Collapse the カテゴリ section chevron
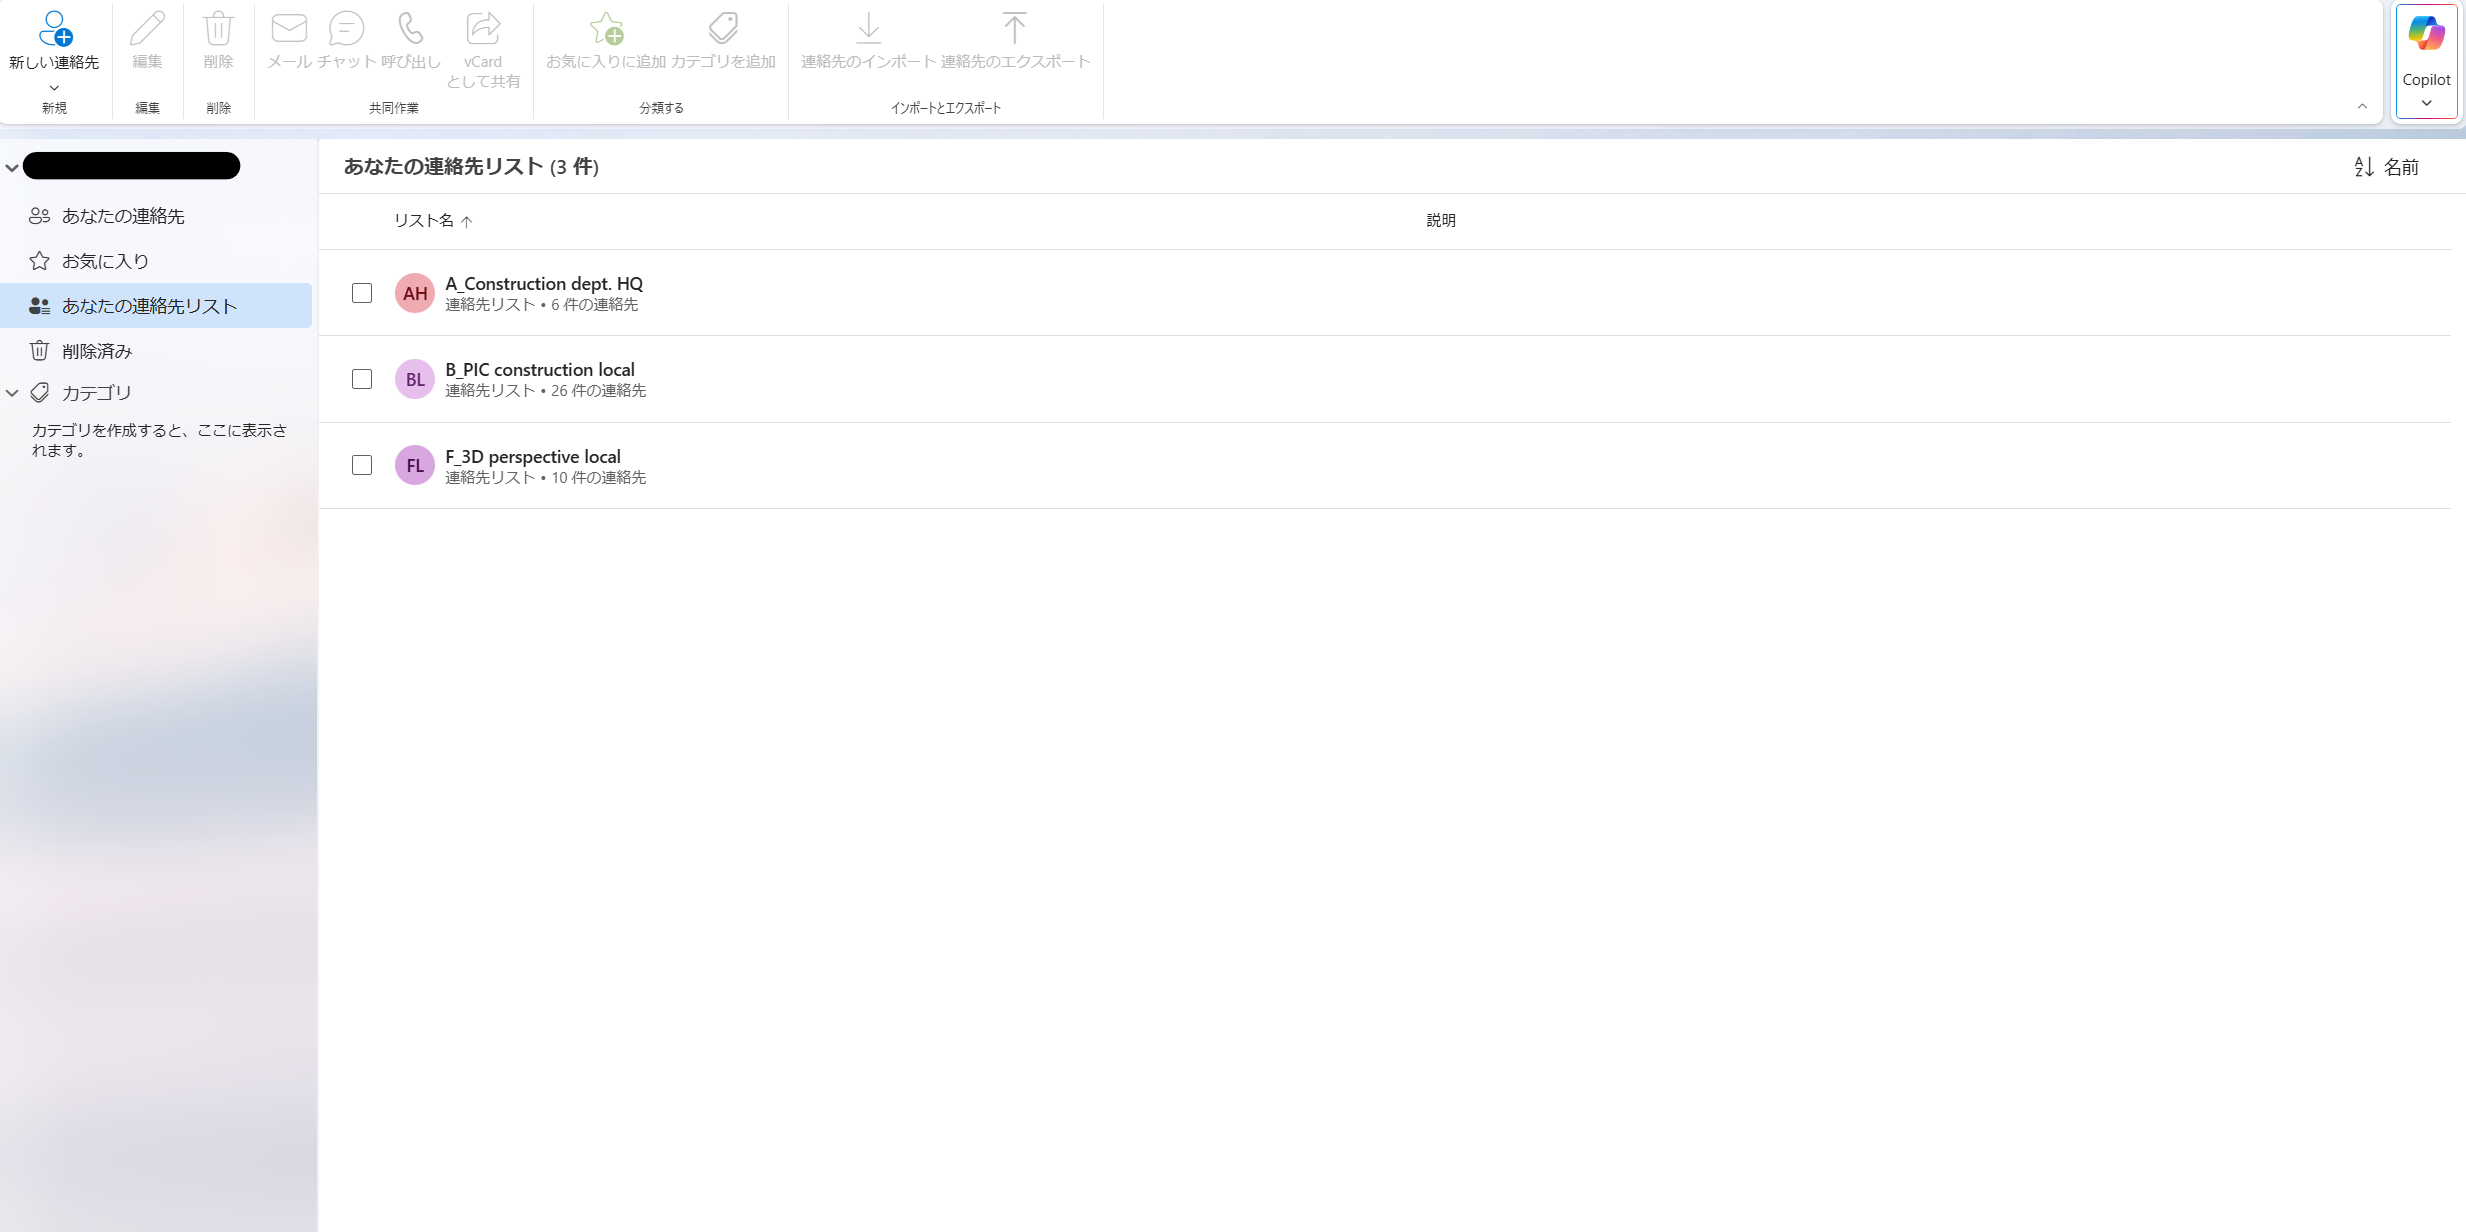2466x1232 pixels. [x=12, y=393]
